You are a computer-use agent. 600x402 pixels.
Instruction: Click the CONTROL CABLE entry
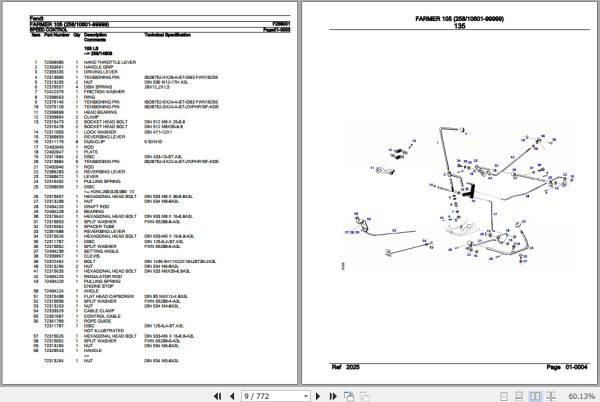pos(102,316)
